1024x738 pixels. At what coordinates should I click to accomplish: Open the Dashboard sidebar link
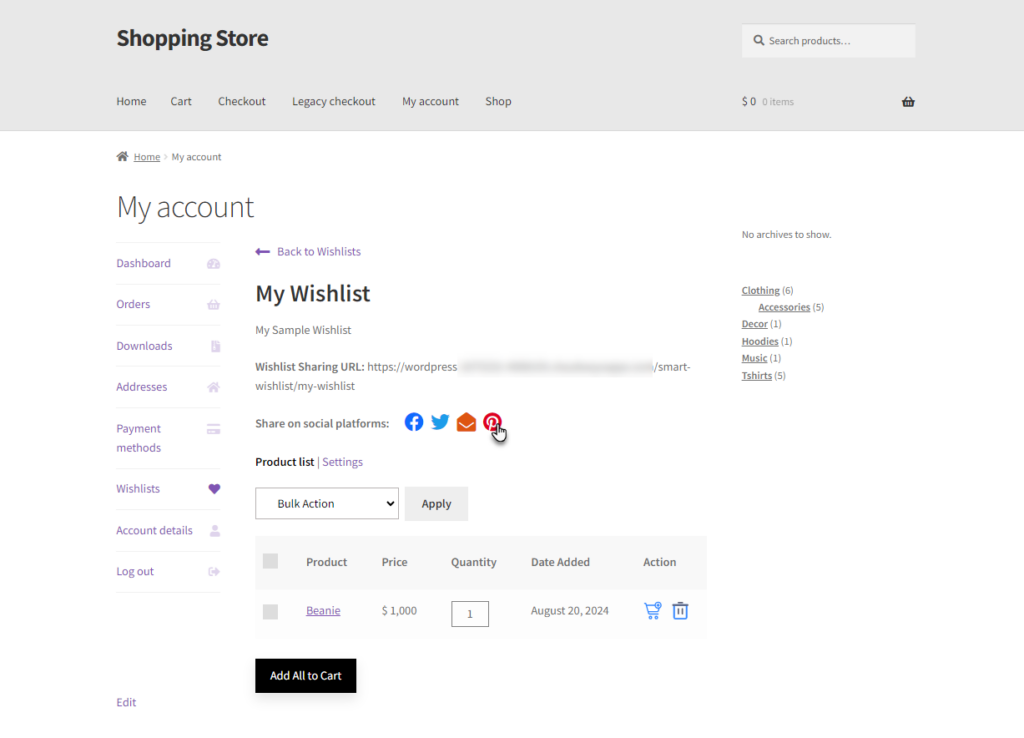(x=143, y=263)
